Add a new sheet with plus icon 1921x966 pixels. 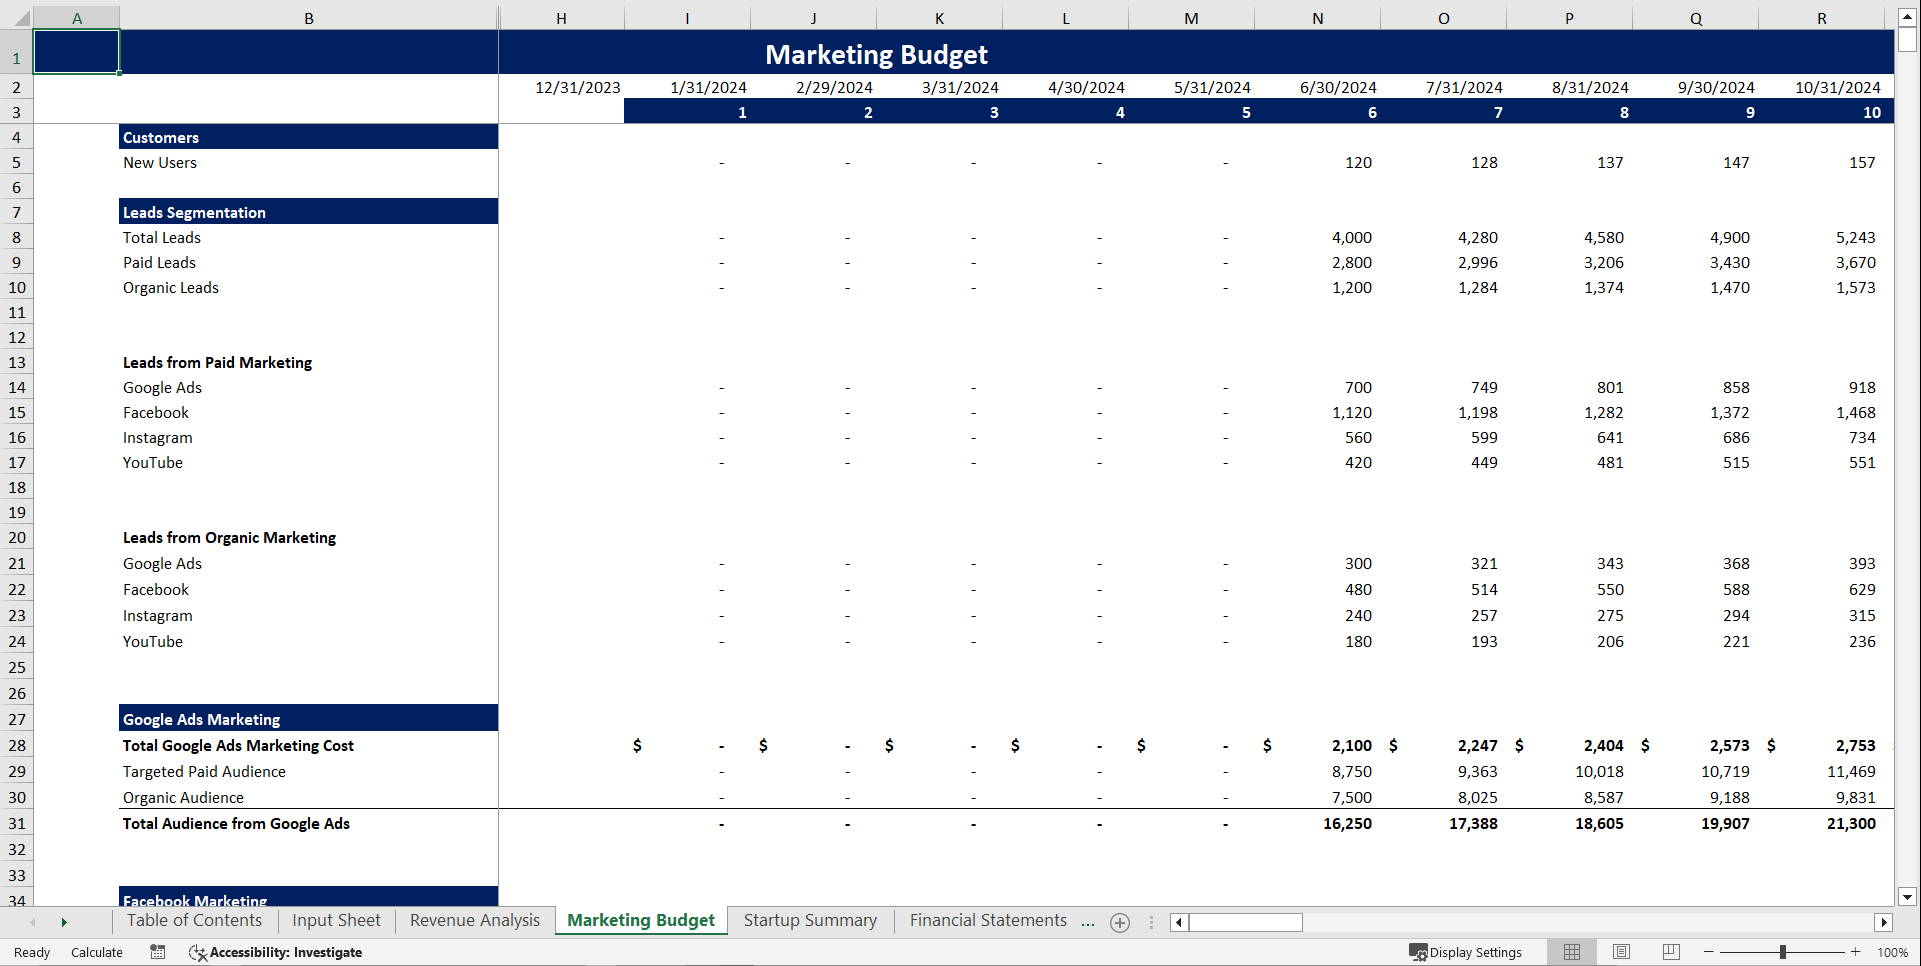(1120, 923)
